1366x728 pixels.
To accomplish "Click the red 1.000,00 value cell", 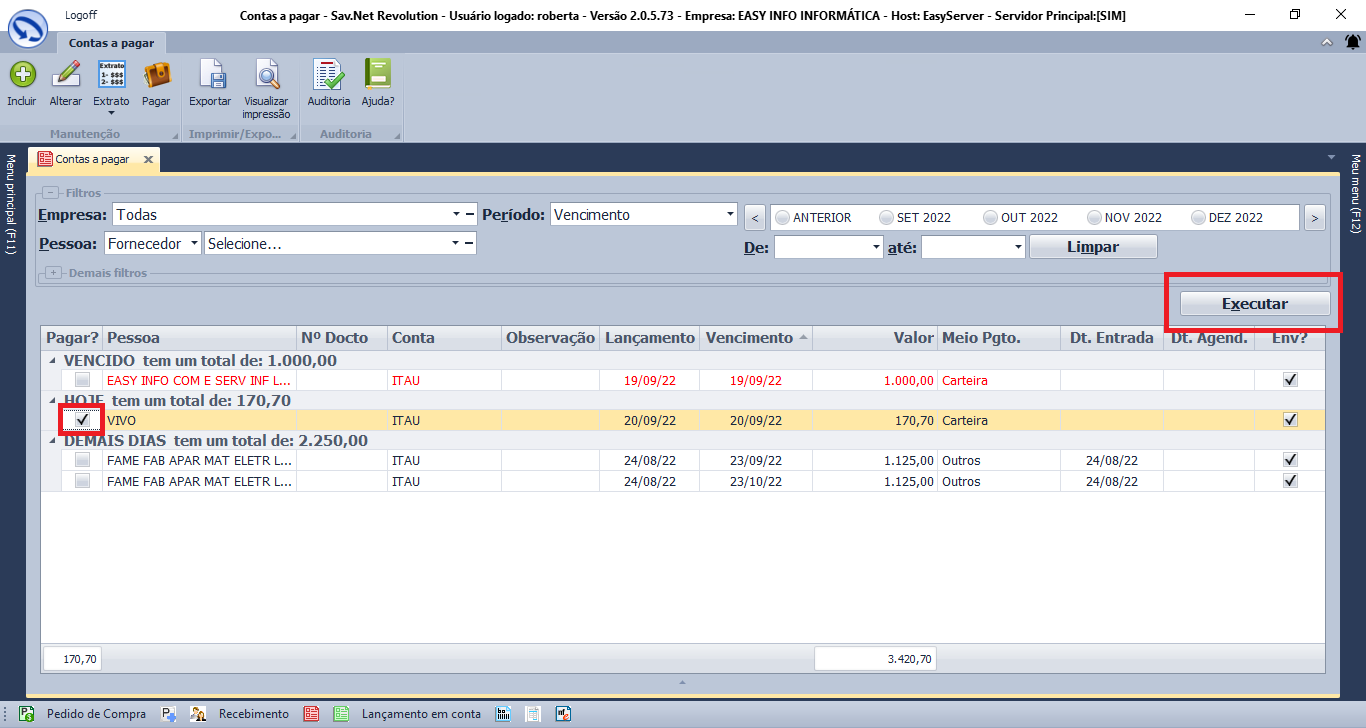I will point(875,380).
